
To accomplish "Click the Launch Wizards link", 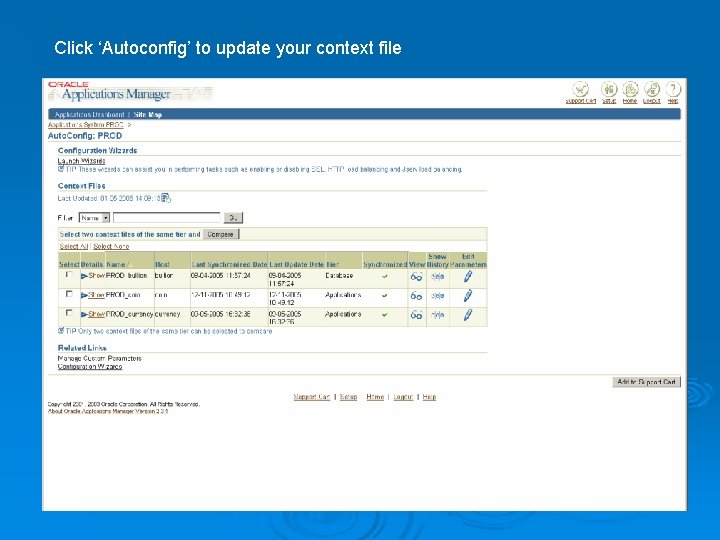I will click(81, 161).
